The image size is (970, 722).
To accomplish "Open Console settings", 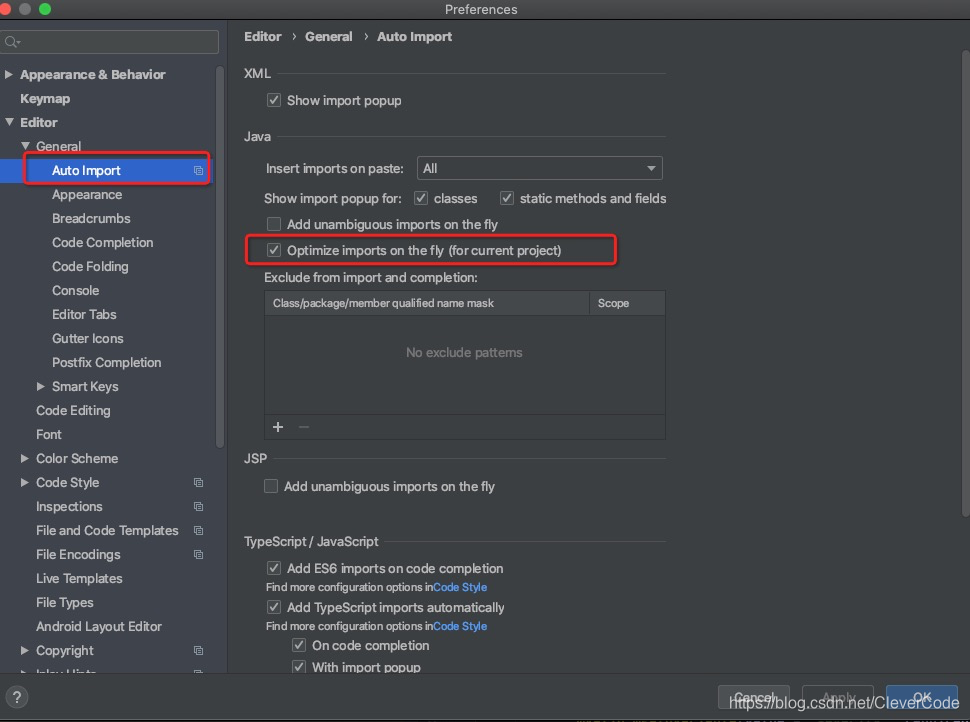I will (x=75, y=291).
